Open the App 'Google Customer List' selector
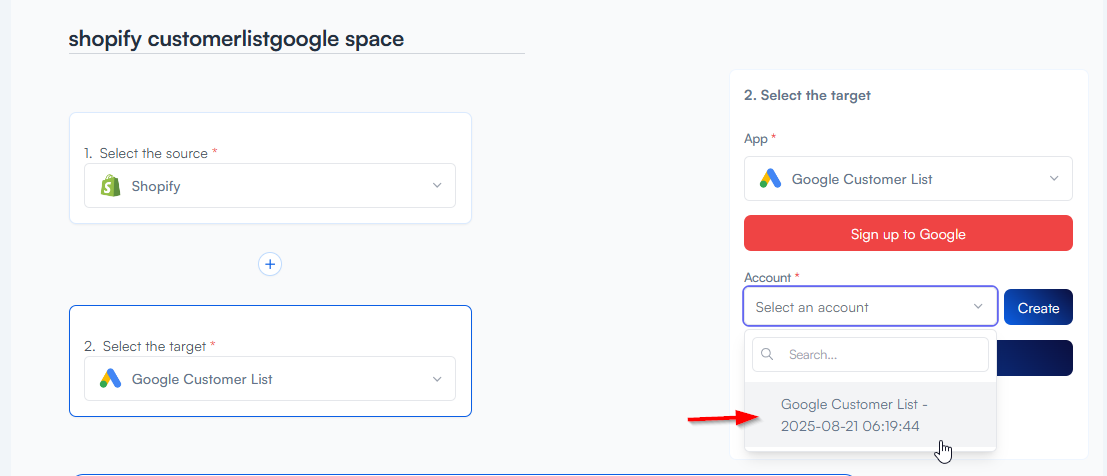This screenshot has width=1107, height=476. (908, 179)
